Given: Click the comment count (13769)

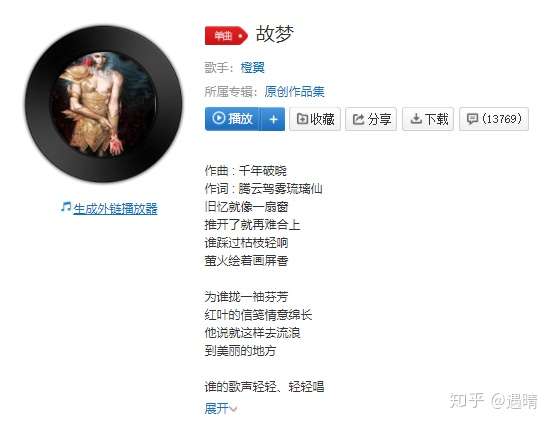Looking at the screenshot, I should [502, 119].
